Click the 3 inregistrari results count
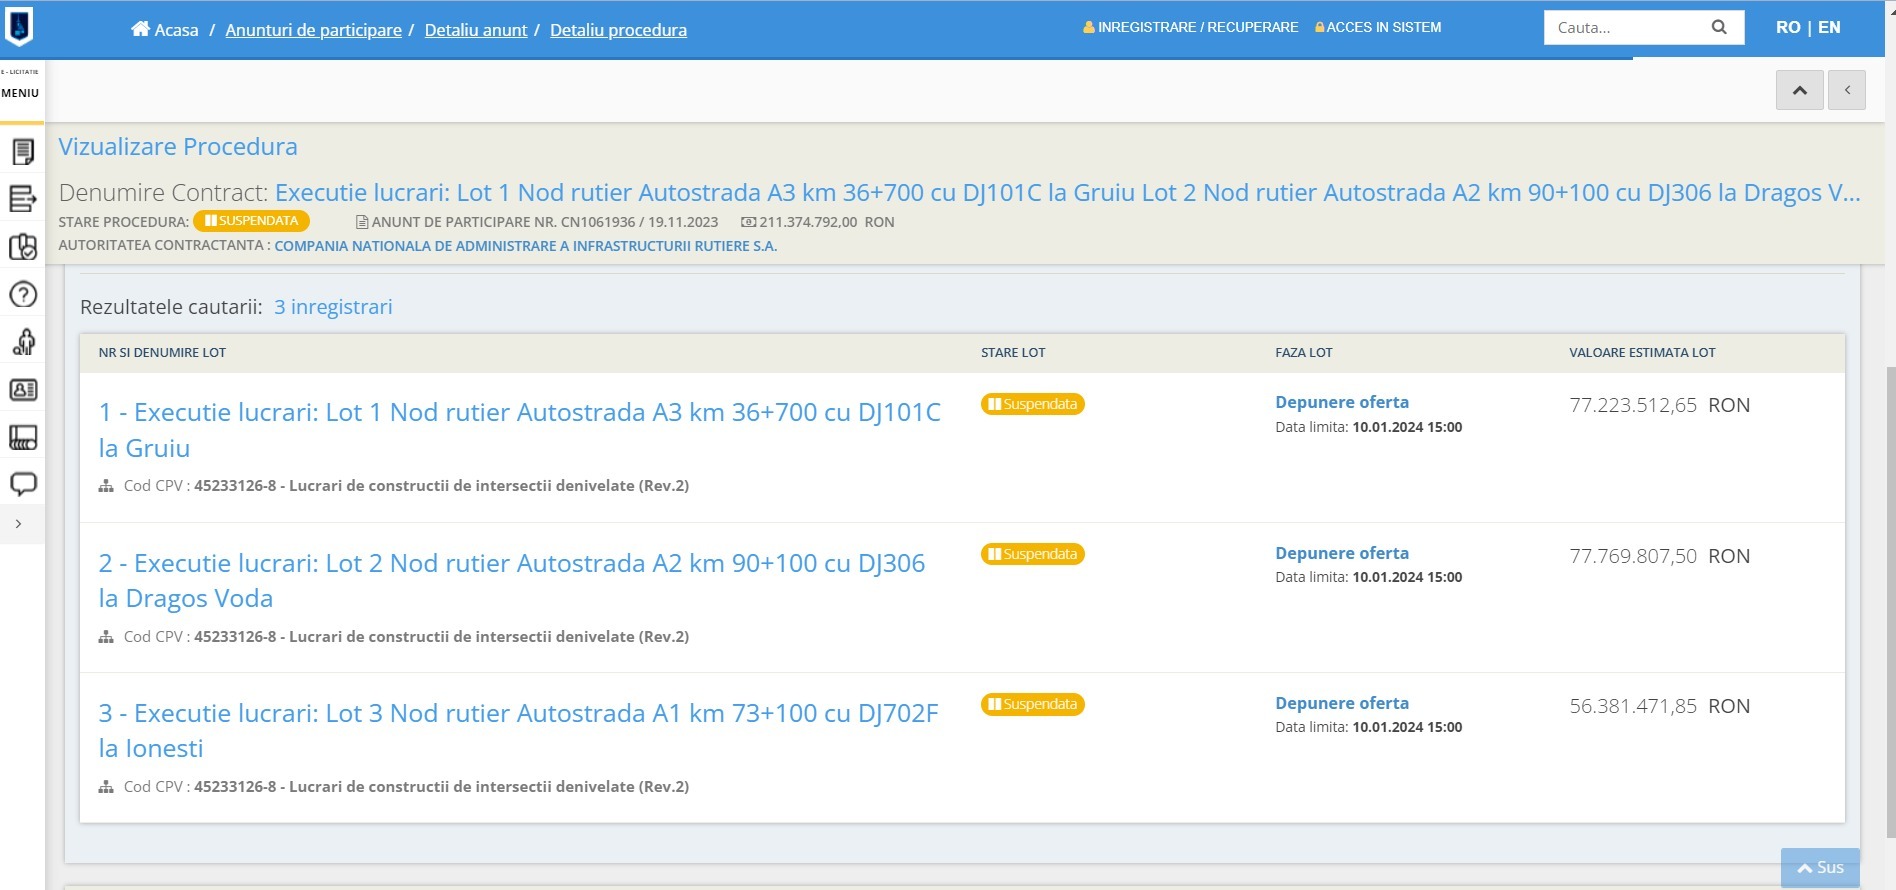 coord(333,307)
